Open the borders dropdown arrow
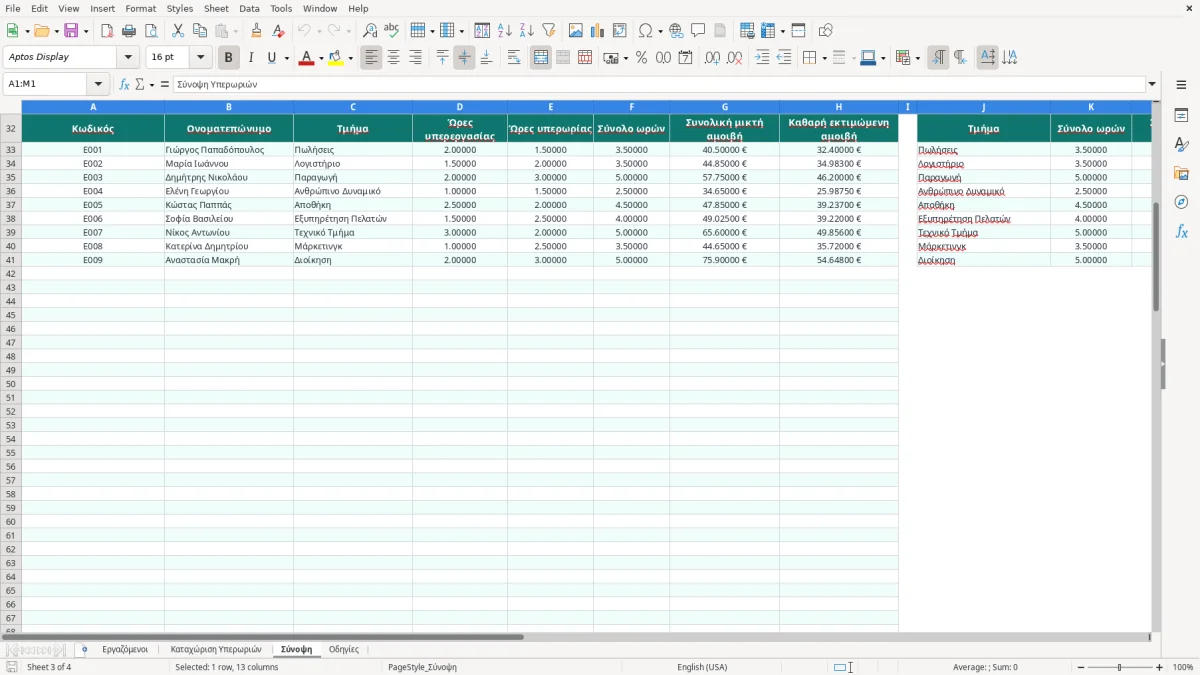This screenshot has height=675, width=1200. (x=823, y=58)
